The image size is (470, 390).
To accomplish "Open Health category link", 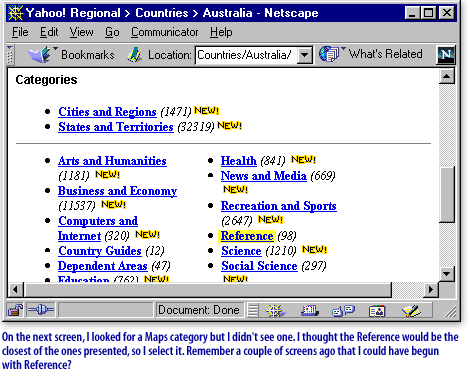I will 239,161.
